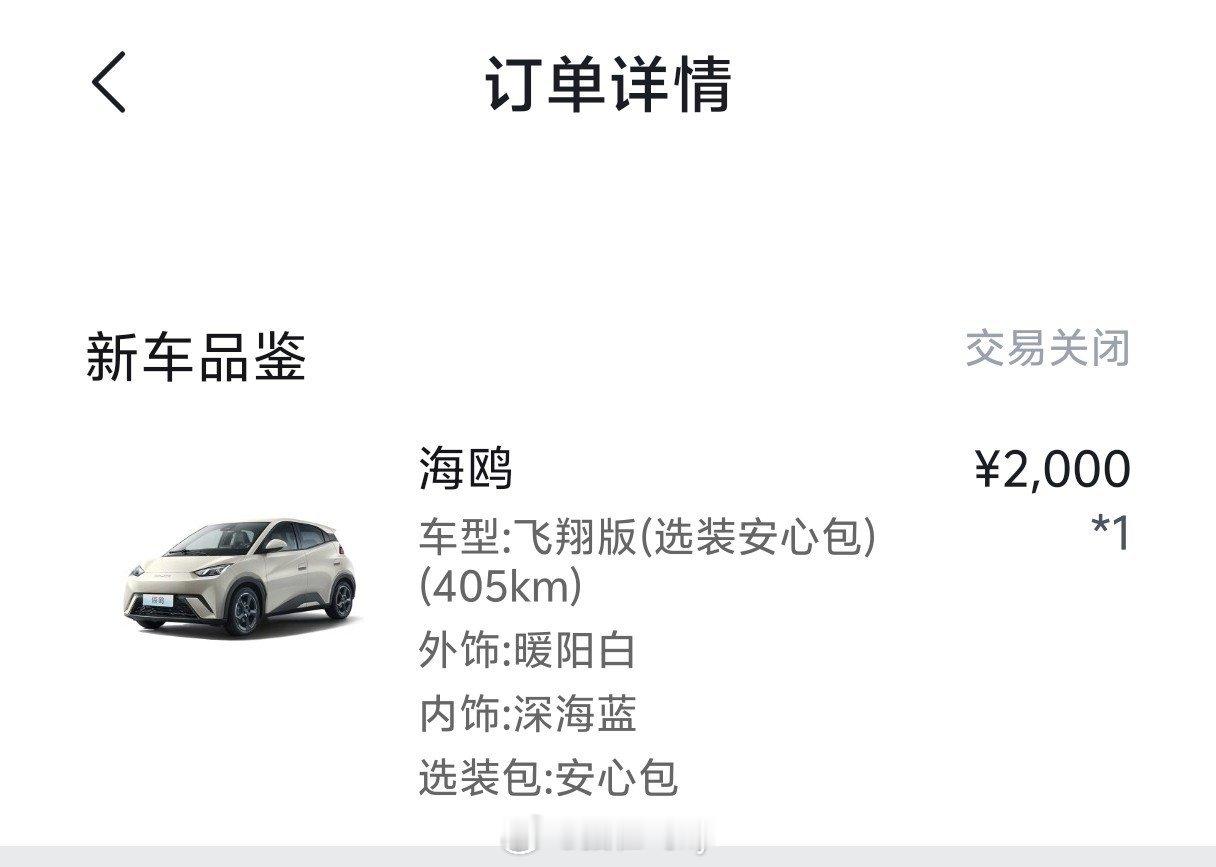Select the 内饰:深海蓝 interior color line
The width and height of the screenshot is (1216, 867).
(x=527, y=715)
